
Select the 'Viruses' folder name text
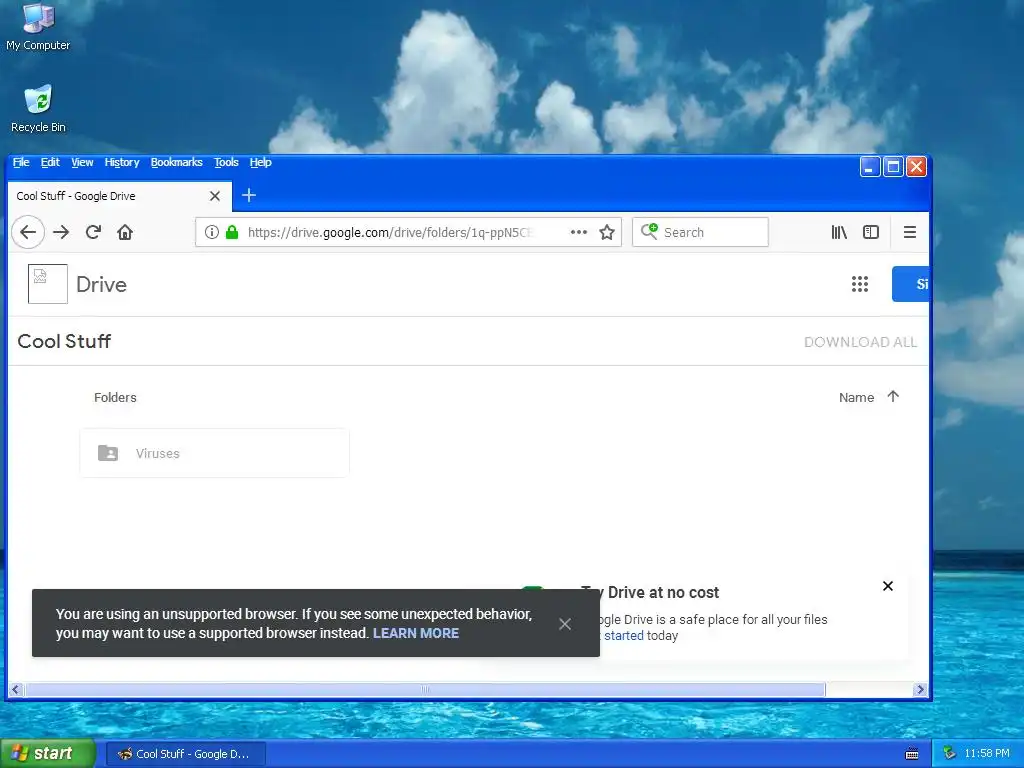[157, 453]
